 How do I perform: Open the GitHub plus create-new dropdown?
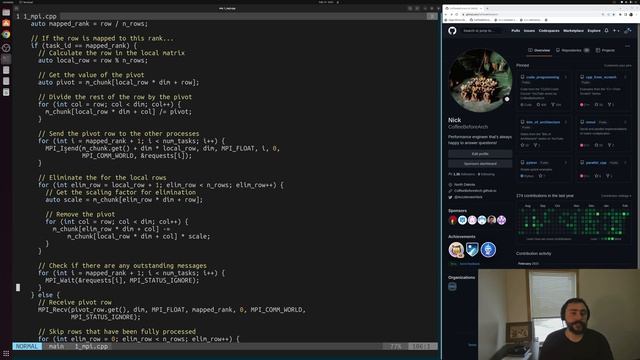616,31
